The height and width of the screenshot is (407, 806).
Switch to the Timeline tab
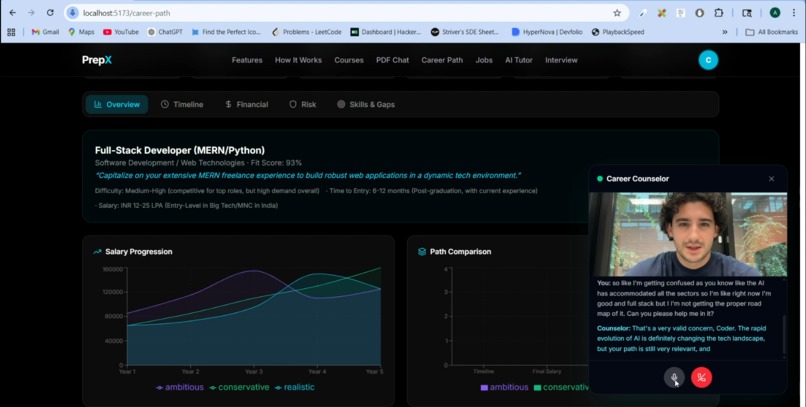click(182, 104)
